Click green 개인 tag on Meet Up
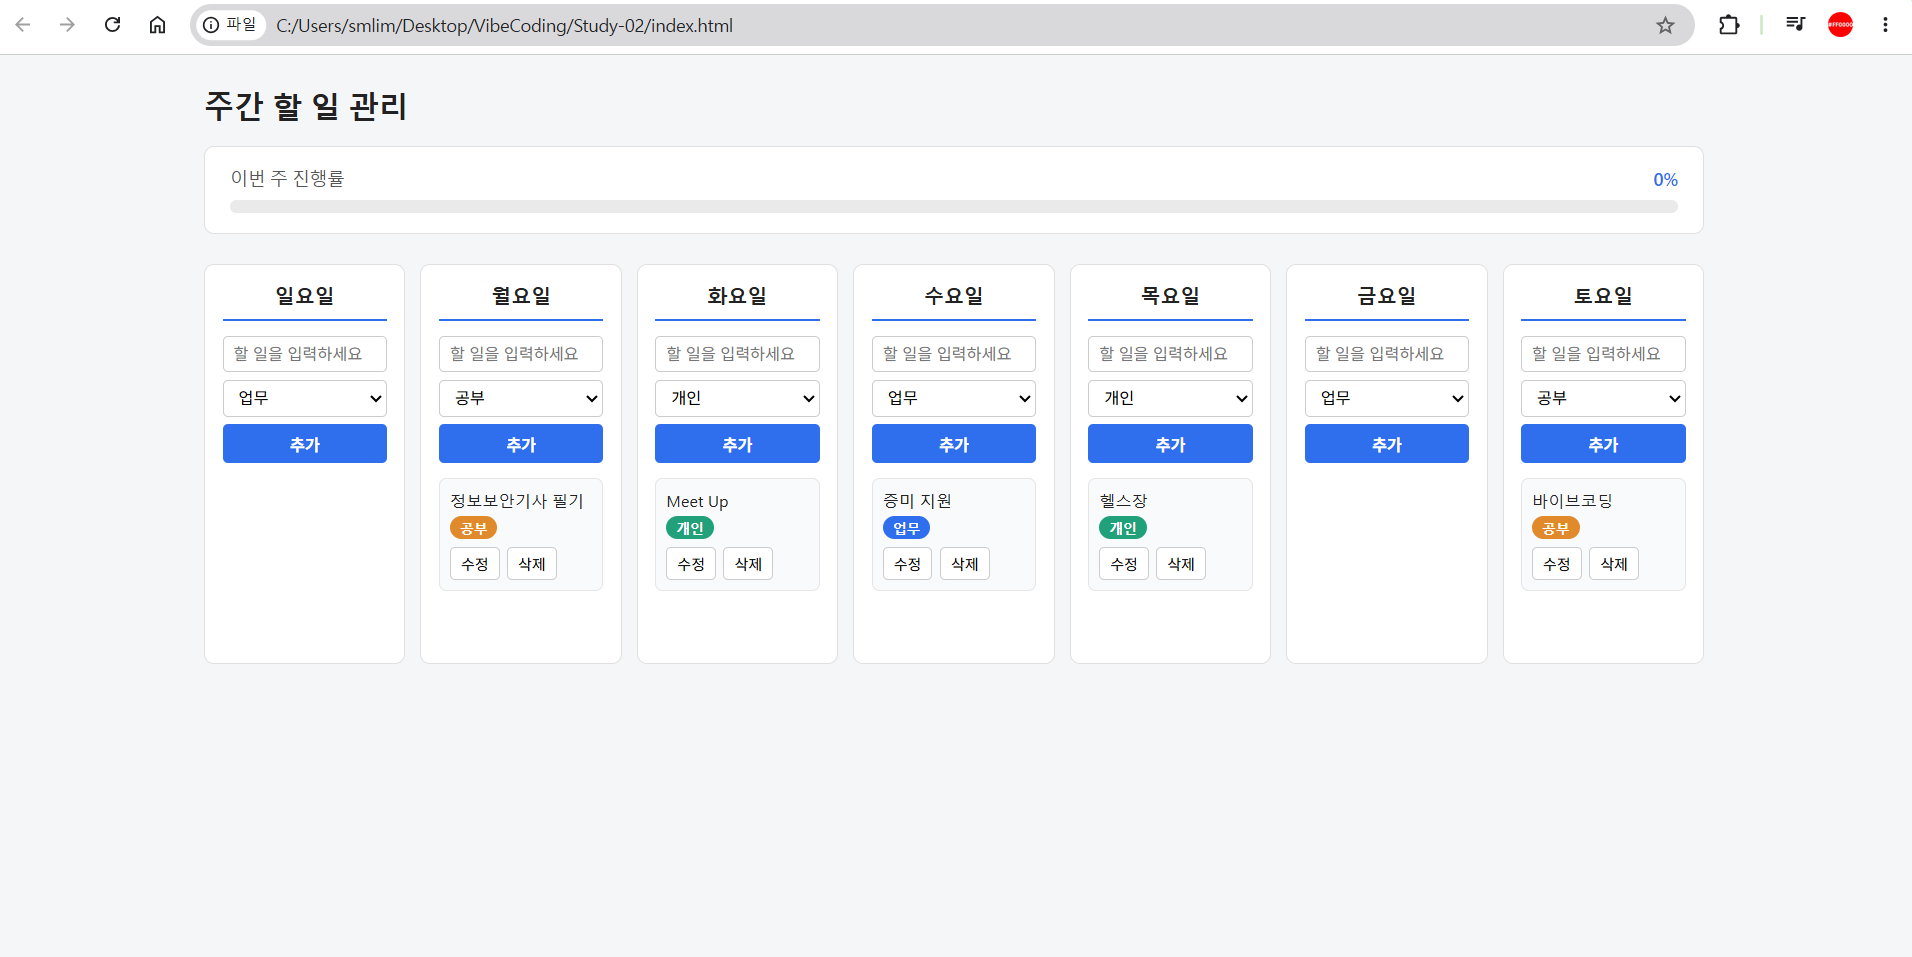 (690, 528)
